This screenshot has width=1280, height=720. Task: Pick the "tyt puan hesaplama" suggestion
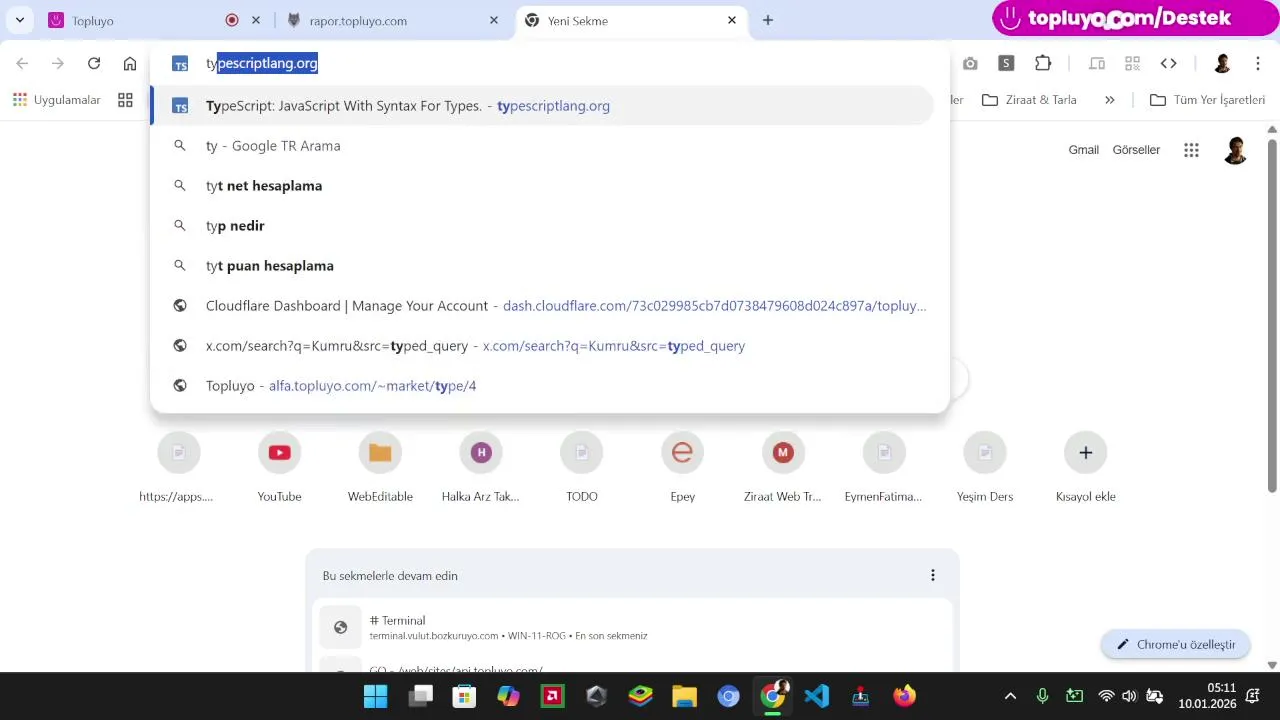(x=543, y=266)
